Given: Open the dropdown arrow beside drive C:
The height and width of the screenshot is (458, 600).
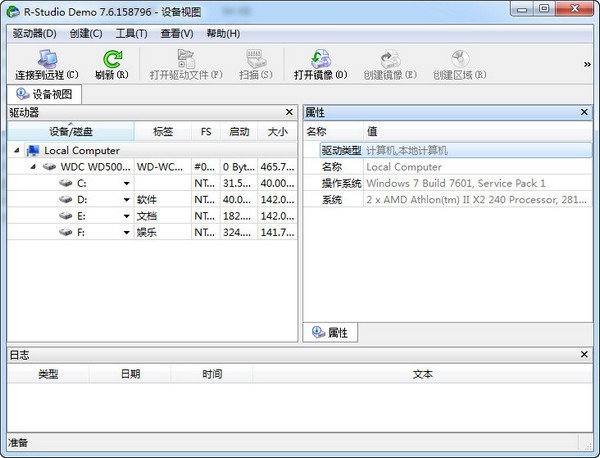Looking at the screenshot, I should coord(126,184).
